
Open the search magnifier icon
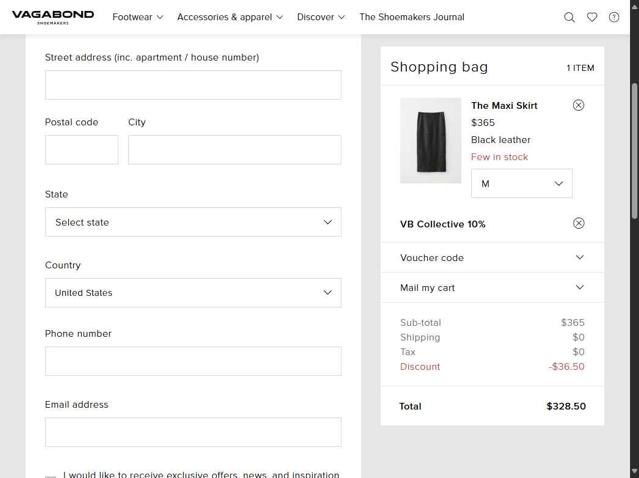coord(569,17)
